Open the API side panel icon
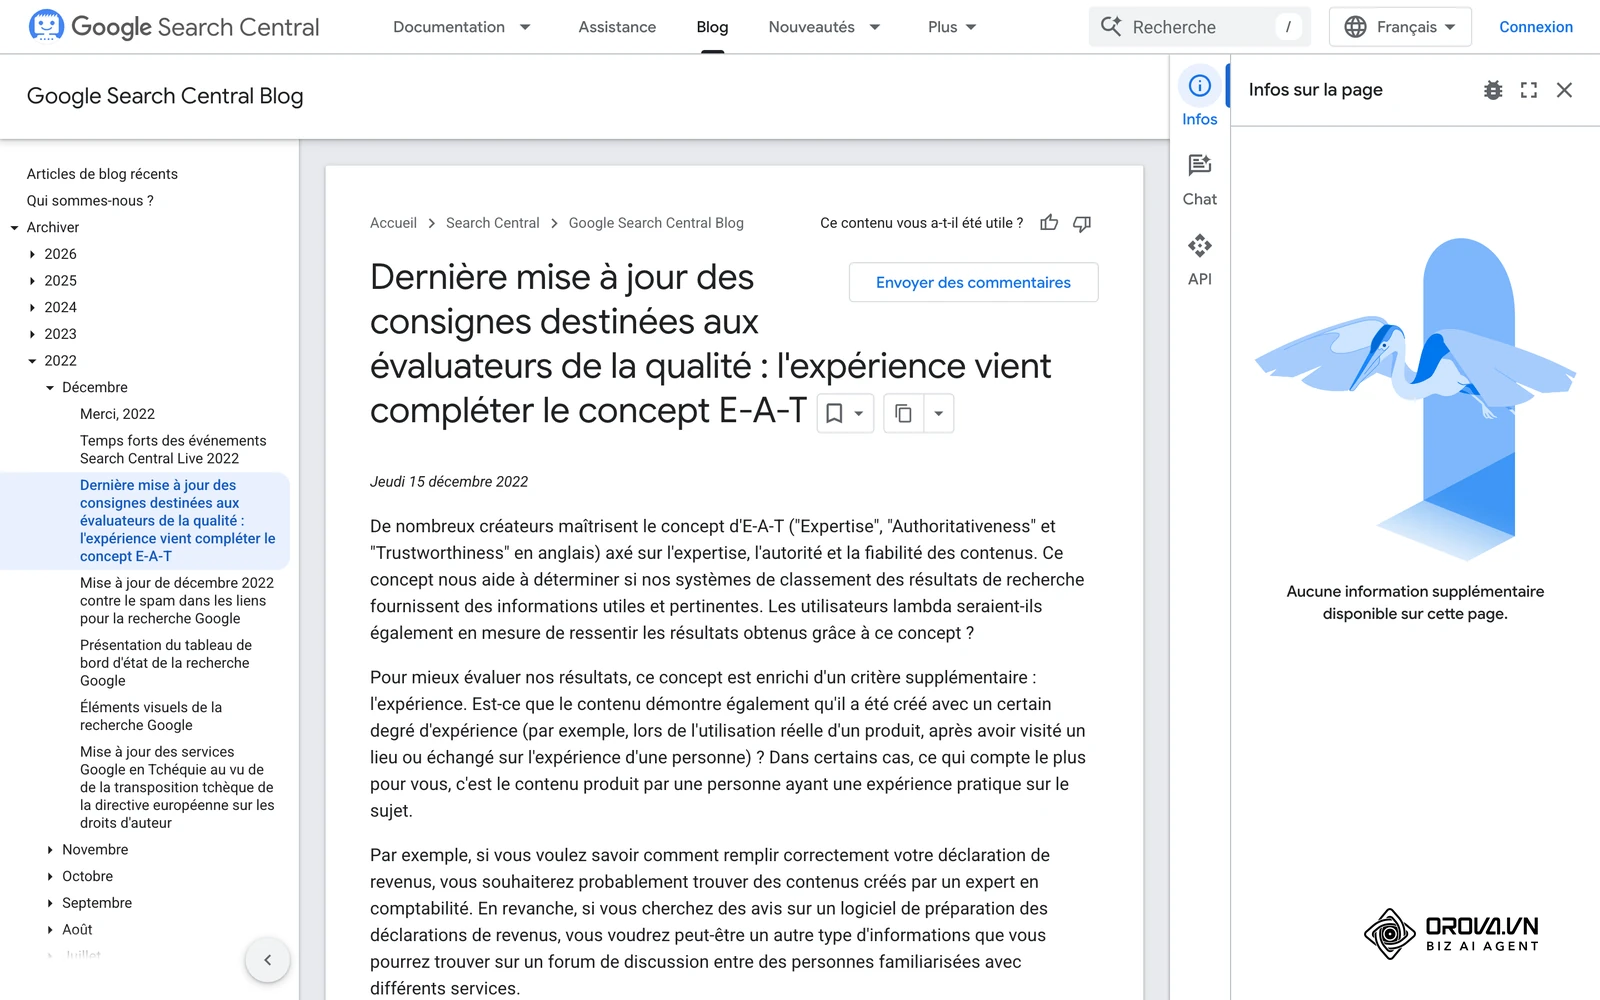Screen dimensions: 1600x1000 click(1200, 245)
